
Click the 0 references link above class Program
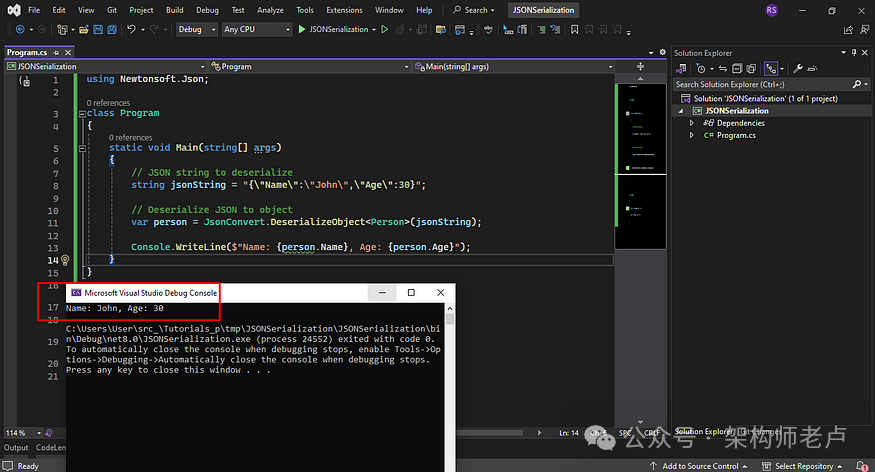point(108,103)
